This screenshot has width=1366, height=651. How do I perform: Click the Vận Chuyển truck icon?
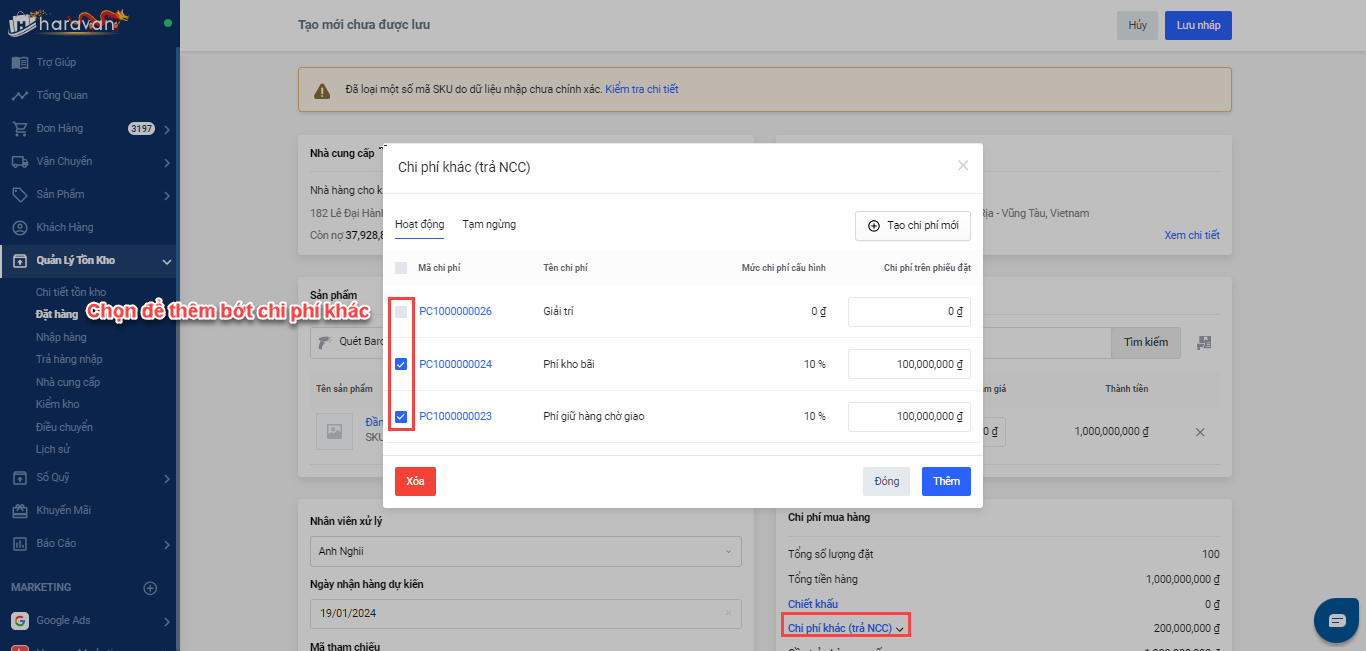tap(20, 161)
